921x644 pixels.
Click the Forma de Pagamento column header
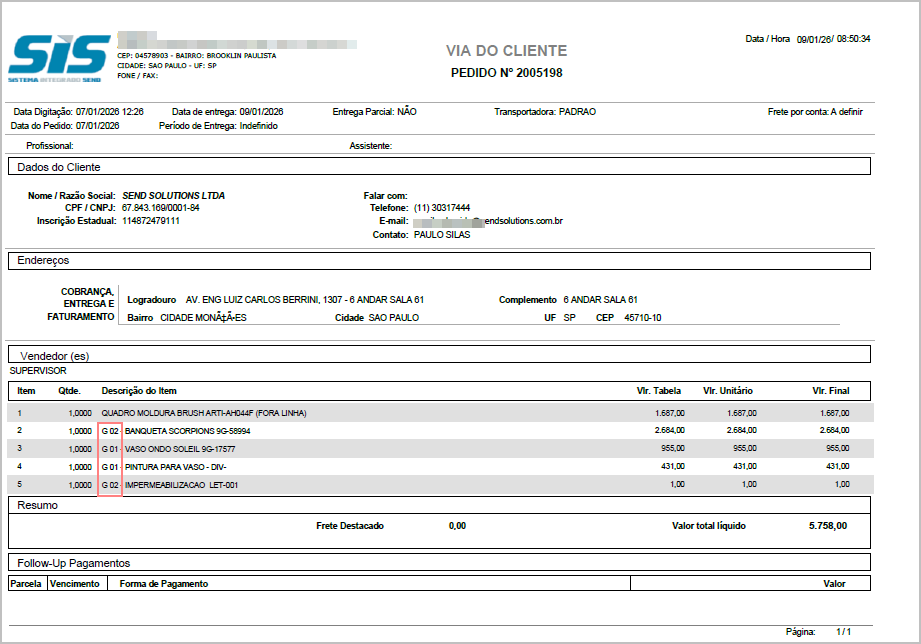coord(164,584)
